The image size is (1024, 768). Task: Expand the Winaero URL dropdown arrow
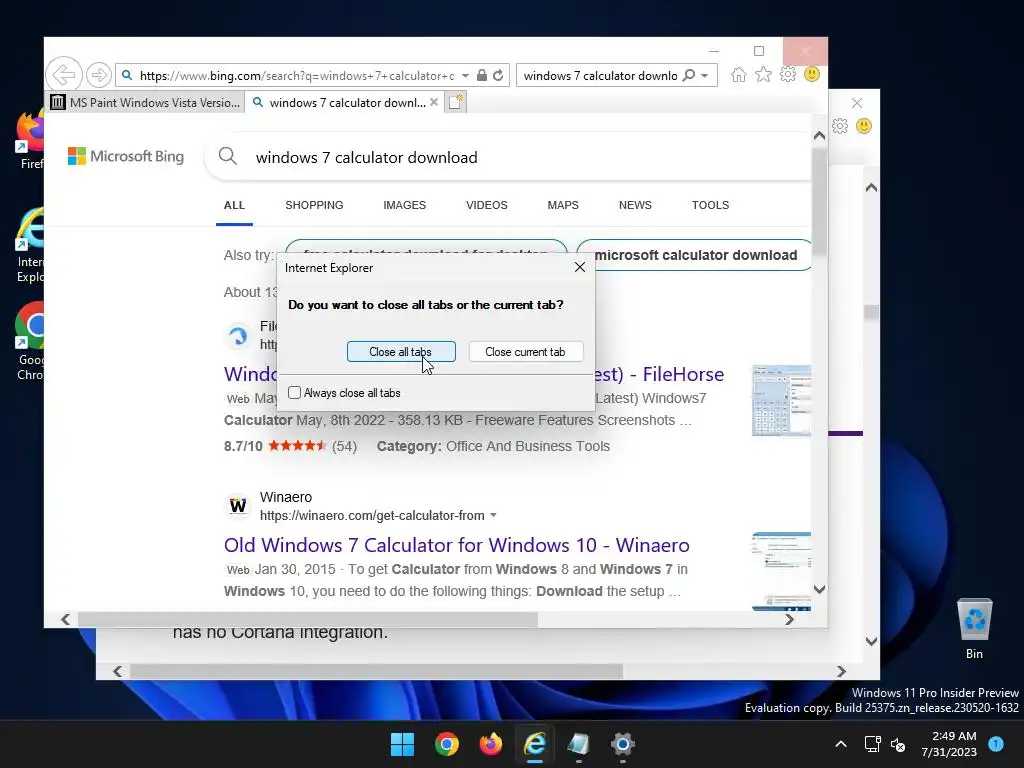pos(494,515)
